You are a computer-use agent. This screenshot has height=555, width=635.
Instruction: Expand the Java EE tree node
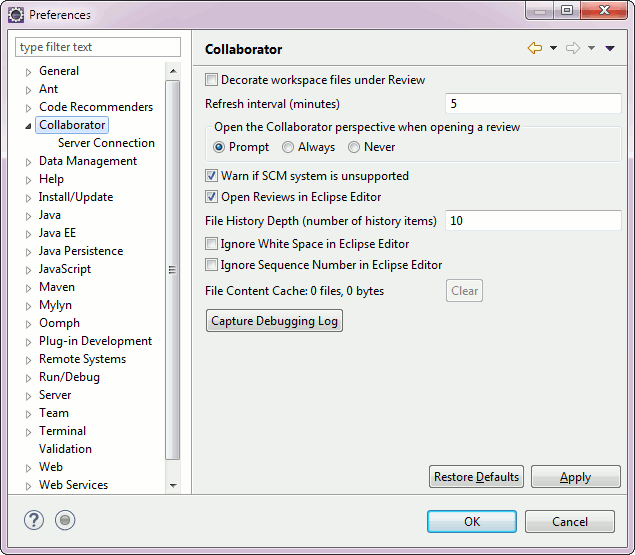coord(28,233)
